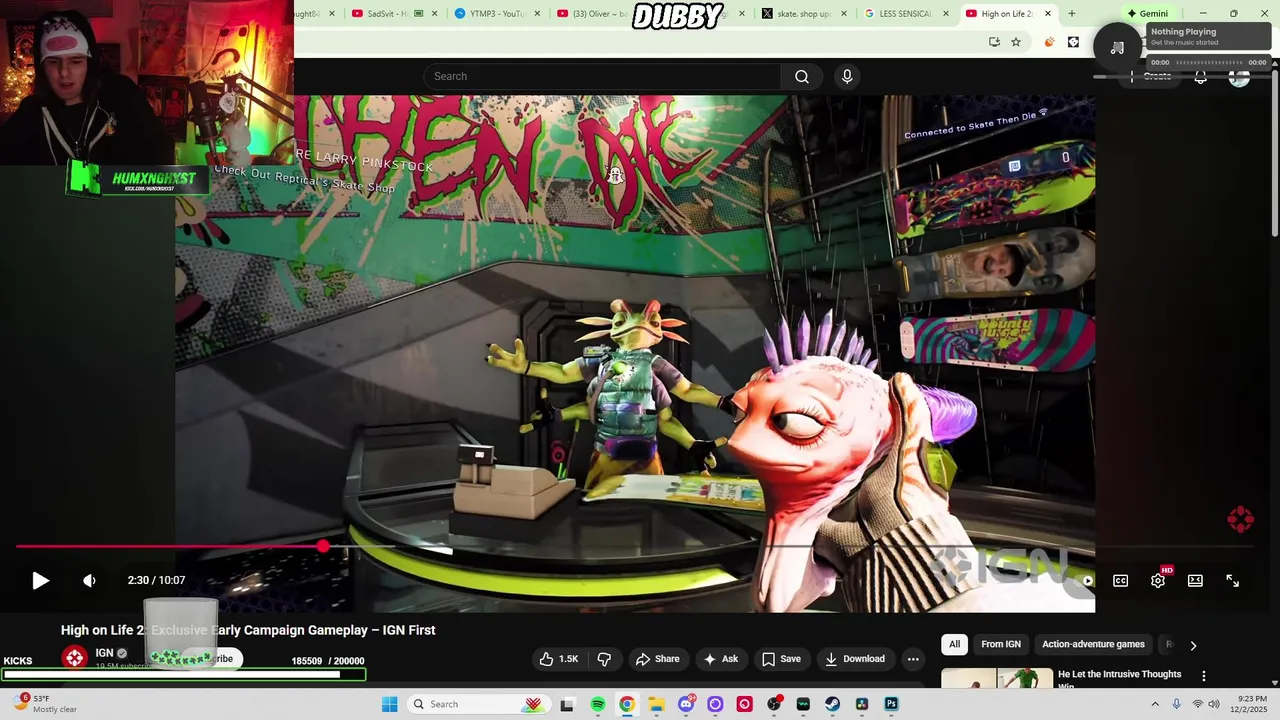Switch to the YTMP3 browser tab

(x=494, y=14)
